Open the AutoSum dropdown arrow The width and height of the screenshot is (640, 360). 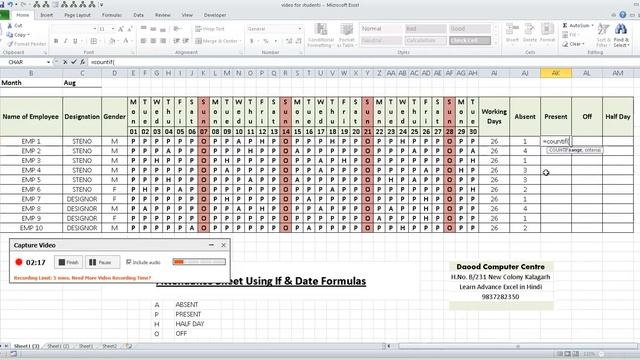click(x=592, y=26)
